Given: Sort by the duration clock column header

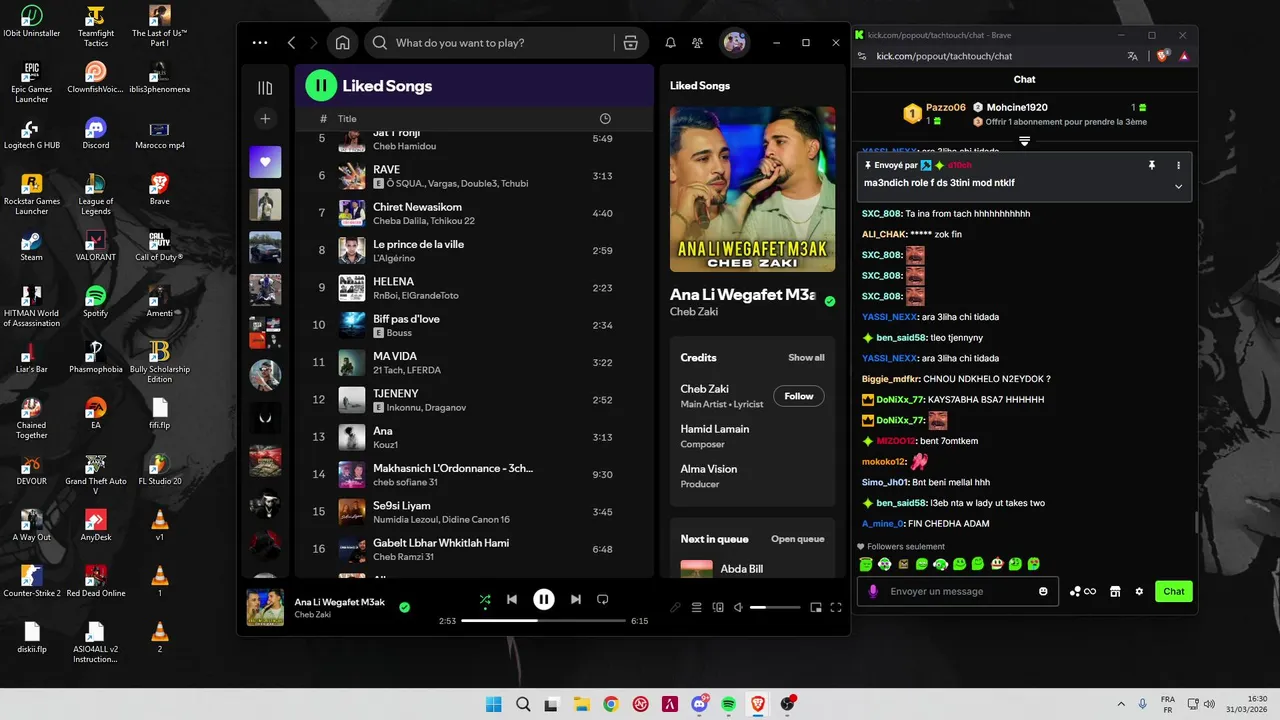Looking at the screenshot, I should click(605, 119).
